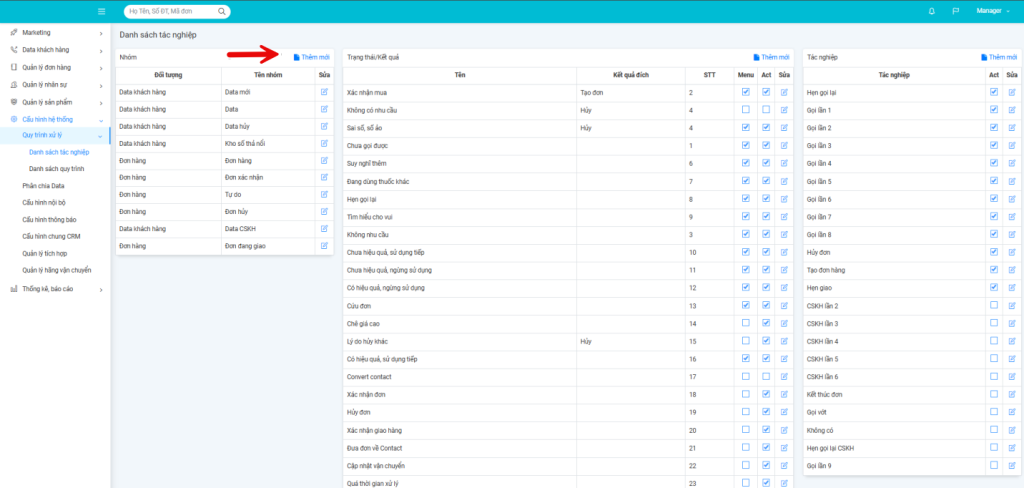Viewport: 1024px width, 488px height.
Task: Click edit icon for Hẹn gọi lại task
Action: click(1010, 92)
